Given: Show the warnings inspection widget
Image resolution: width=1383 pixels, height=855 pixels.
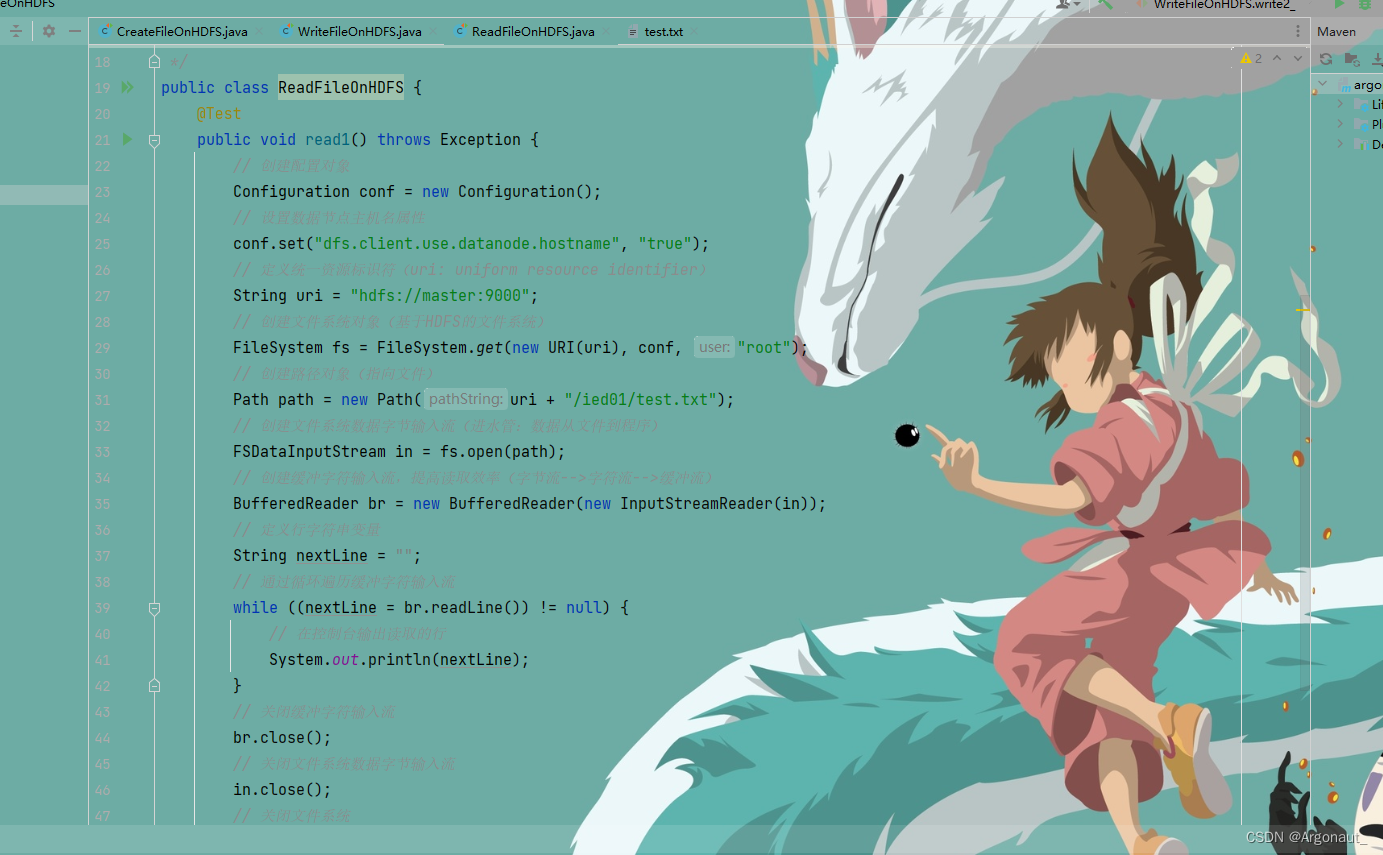Looking at the screenshot, I should tap(1251, 59).
